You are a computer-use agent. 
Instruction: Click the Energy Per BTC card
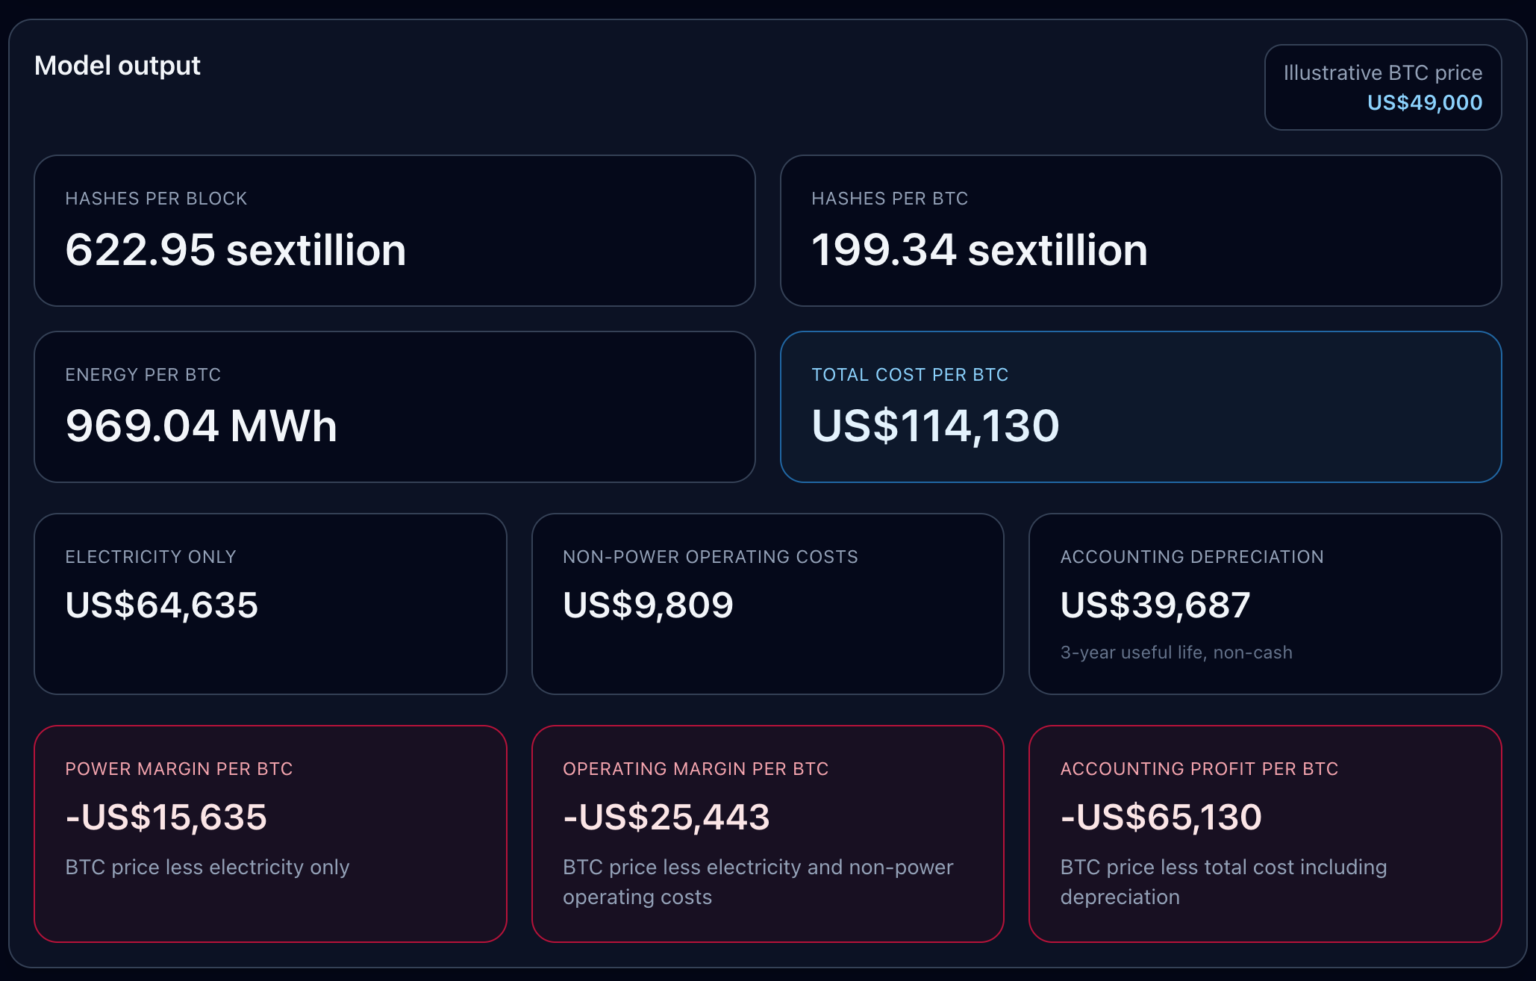coord(395,406)
